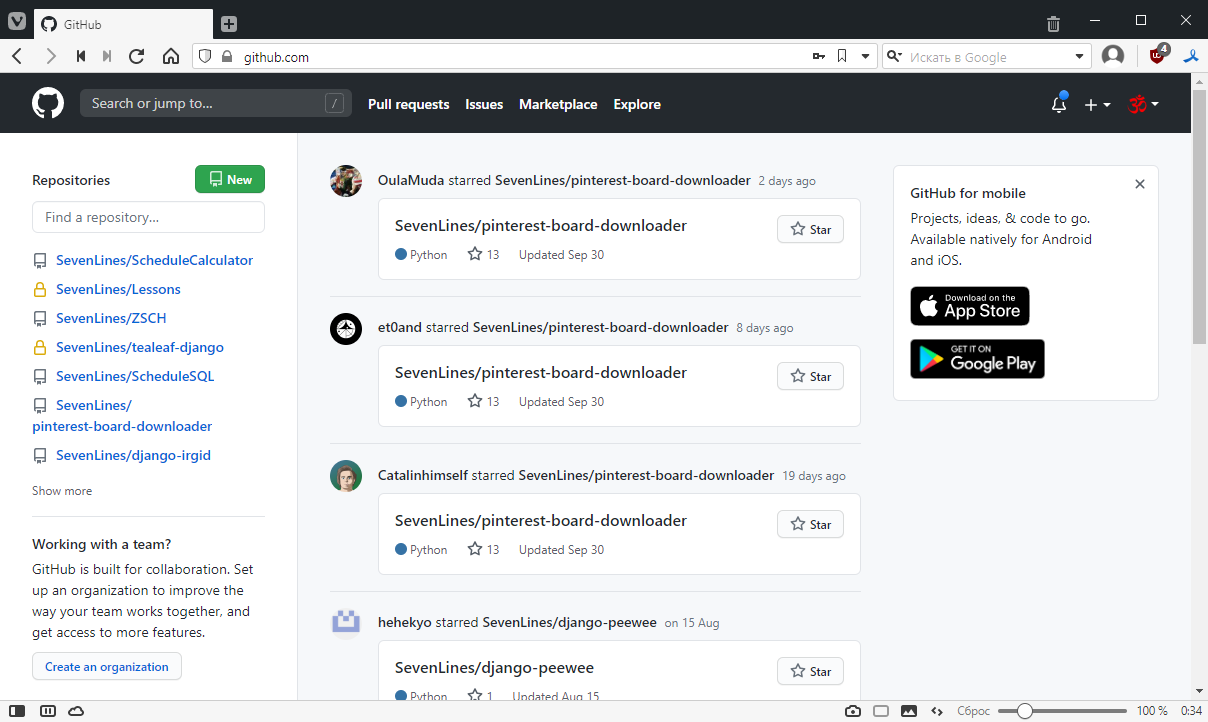Screen dimensions: 1208x722
Task: Click the green New repository button
Action: tap(230, 180)
